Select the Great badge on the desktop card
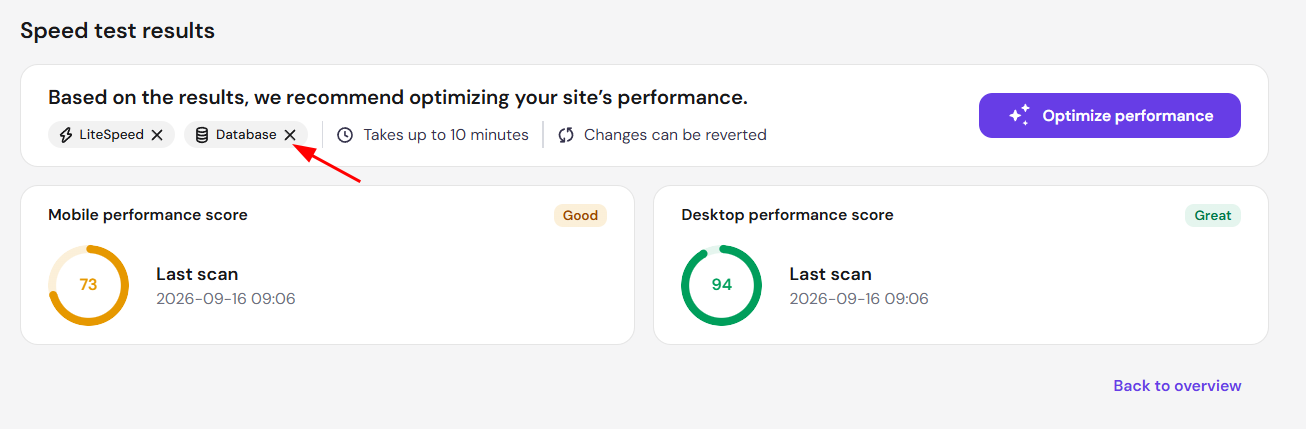 1213,215
